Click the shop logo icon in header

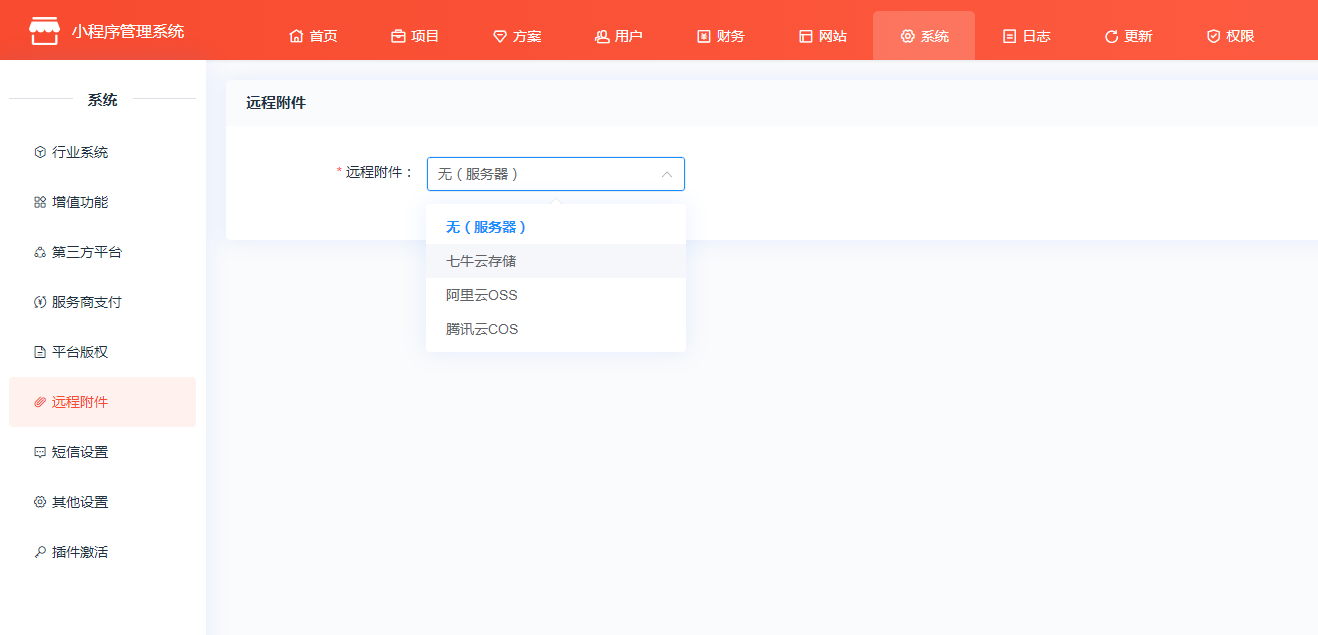point(44,31)
